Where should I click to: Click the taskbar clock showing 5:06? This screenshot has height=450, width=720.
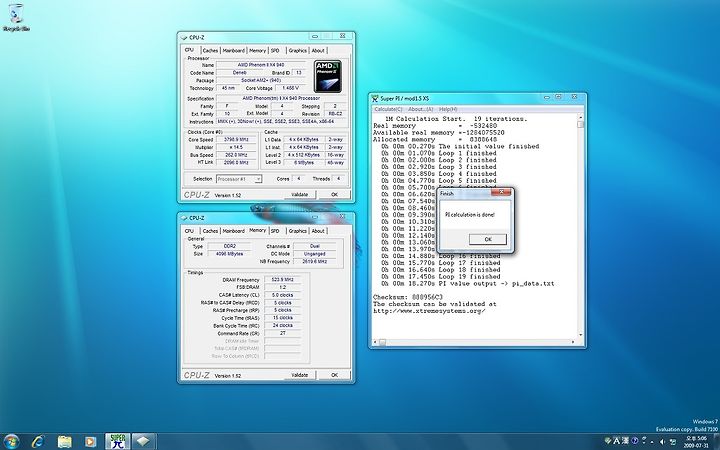pos(697,442)
